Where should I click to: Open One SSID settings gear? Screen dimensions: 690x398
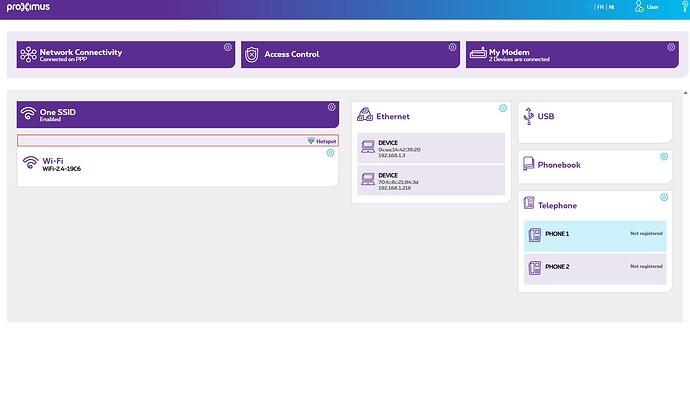click(331, 107)
